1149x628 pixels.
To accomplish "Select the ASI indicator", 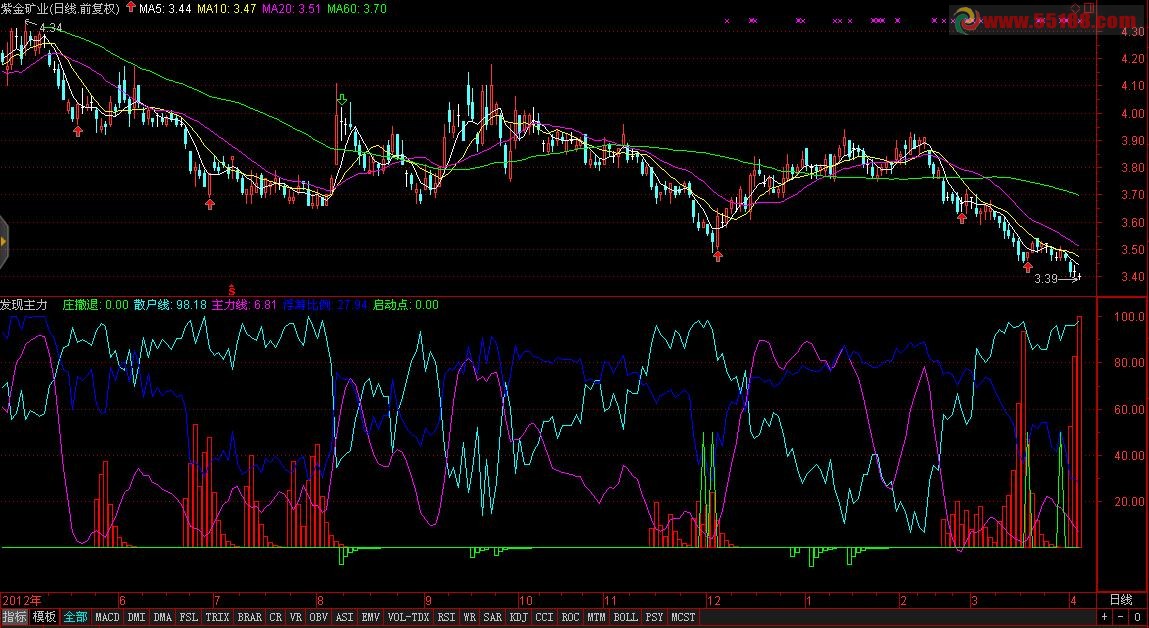I will (x=344, y=617).
